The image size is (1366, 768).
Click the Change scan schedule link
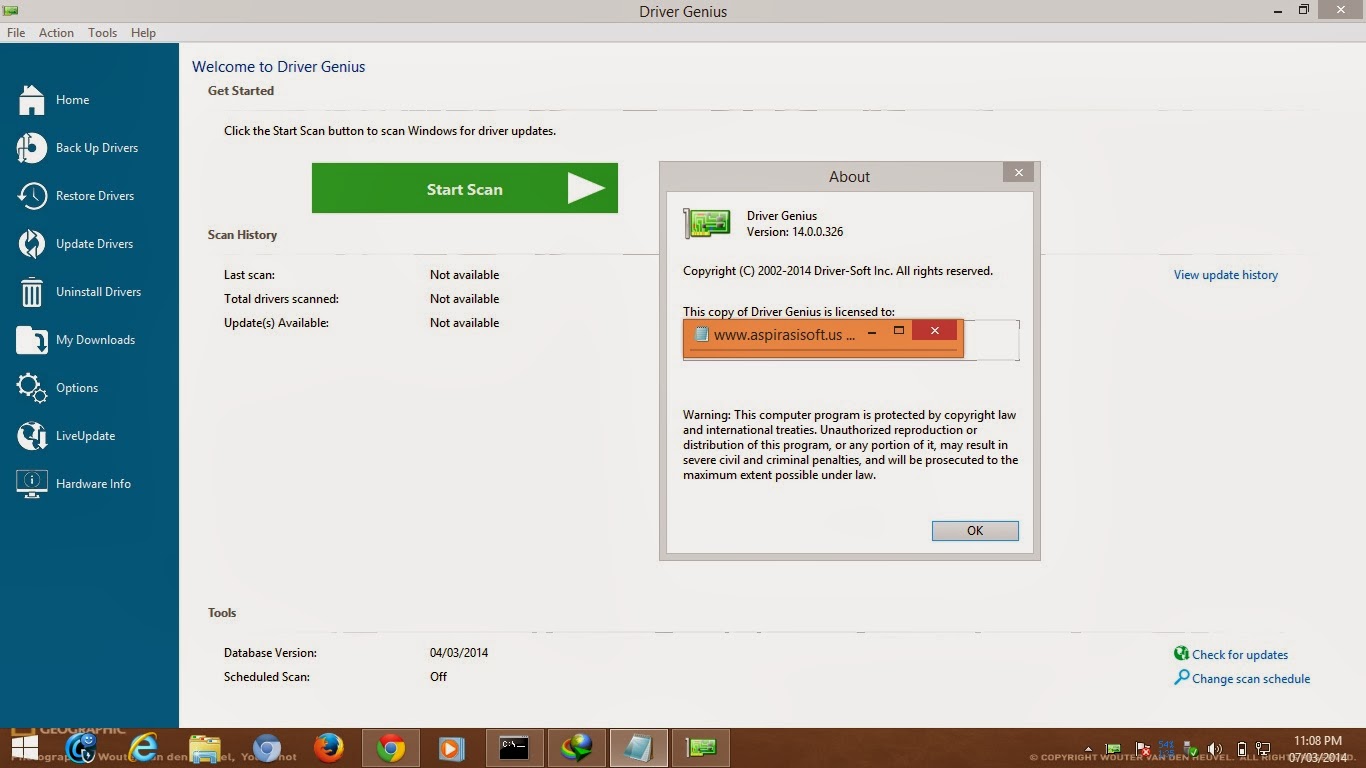point(1251,679)
